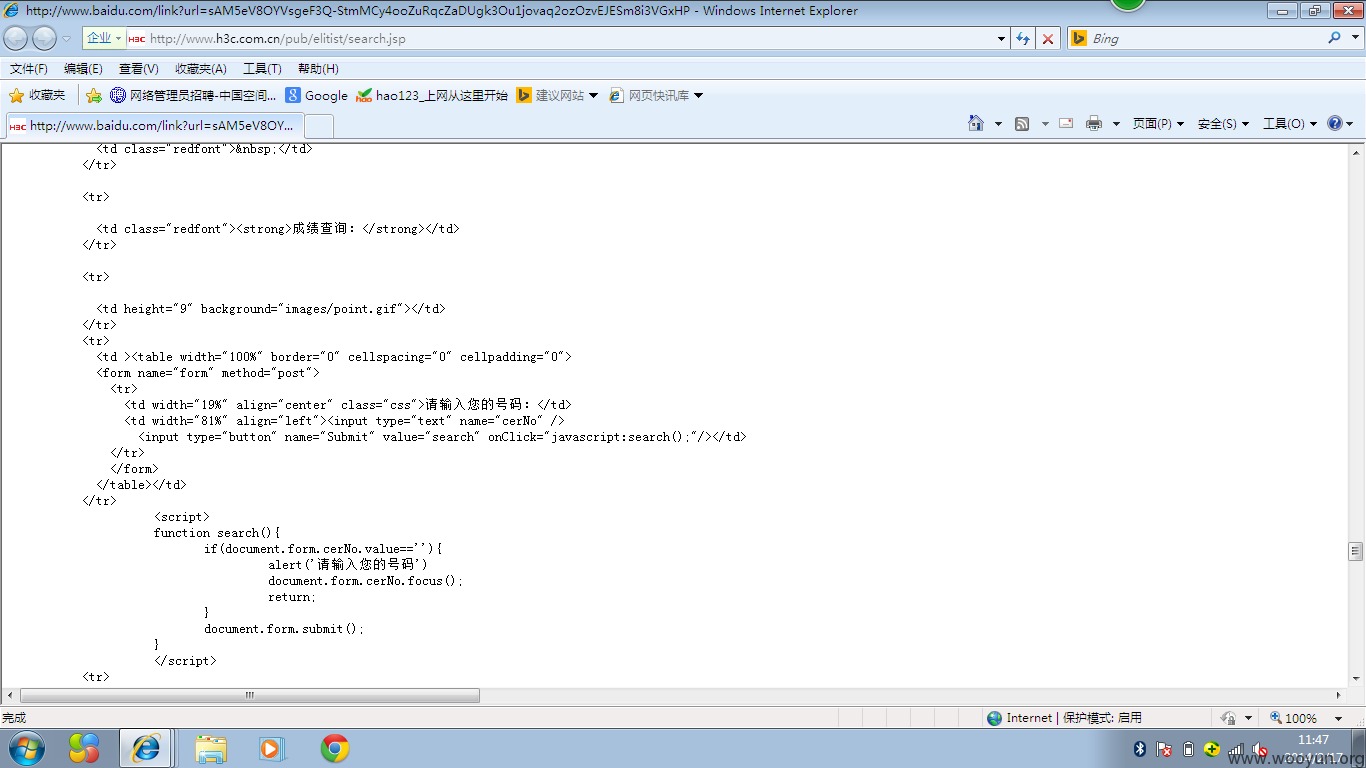Click the Print icon
Viewport: 1366px width, 768px height.
[x=1094, y=123]
